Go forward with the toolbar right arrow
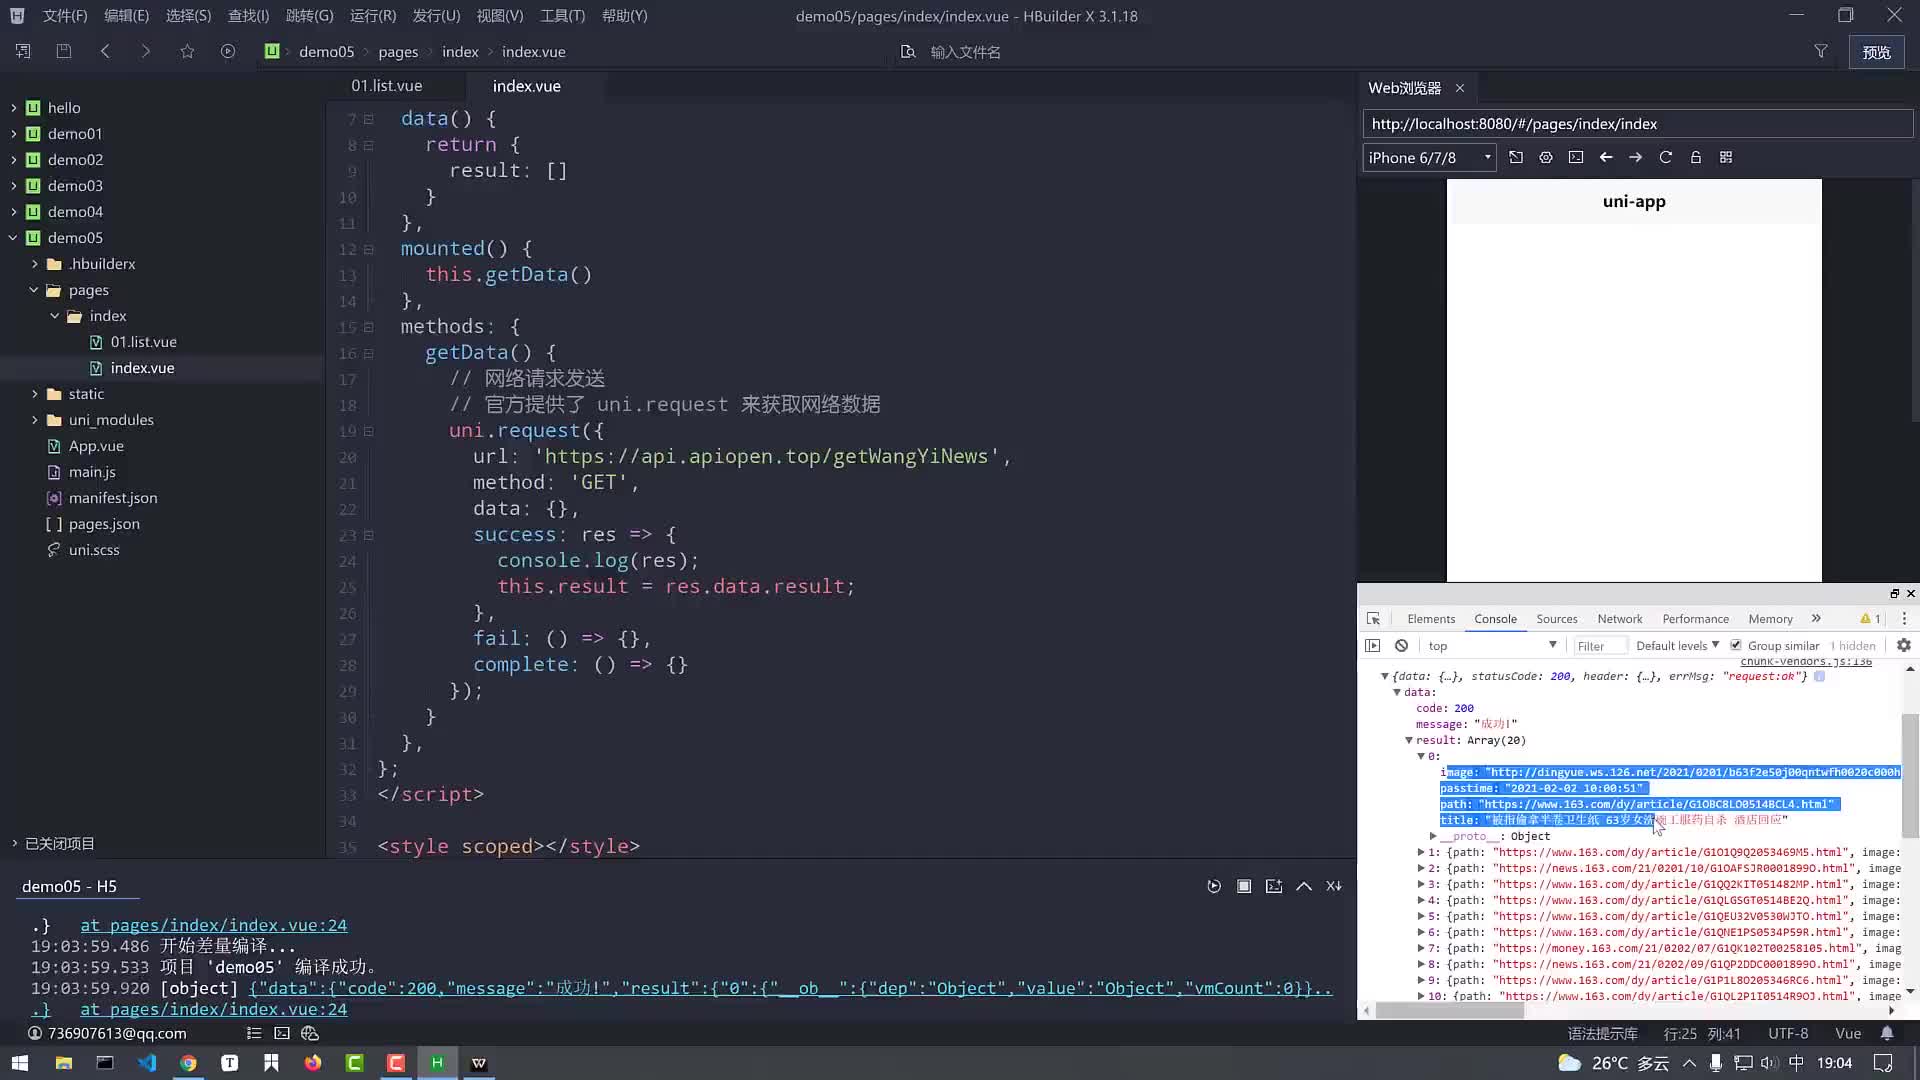The width and height of the screenshot is (1920, 1080). tap(146, 51)
